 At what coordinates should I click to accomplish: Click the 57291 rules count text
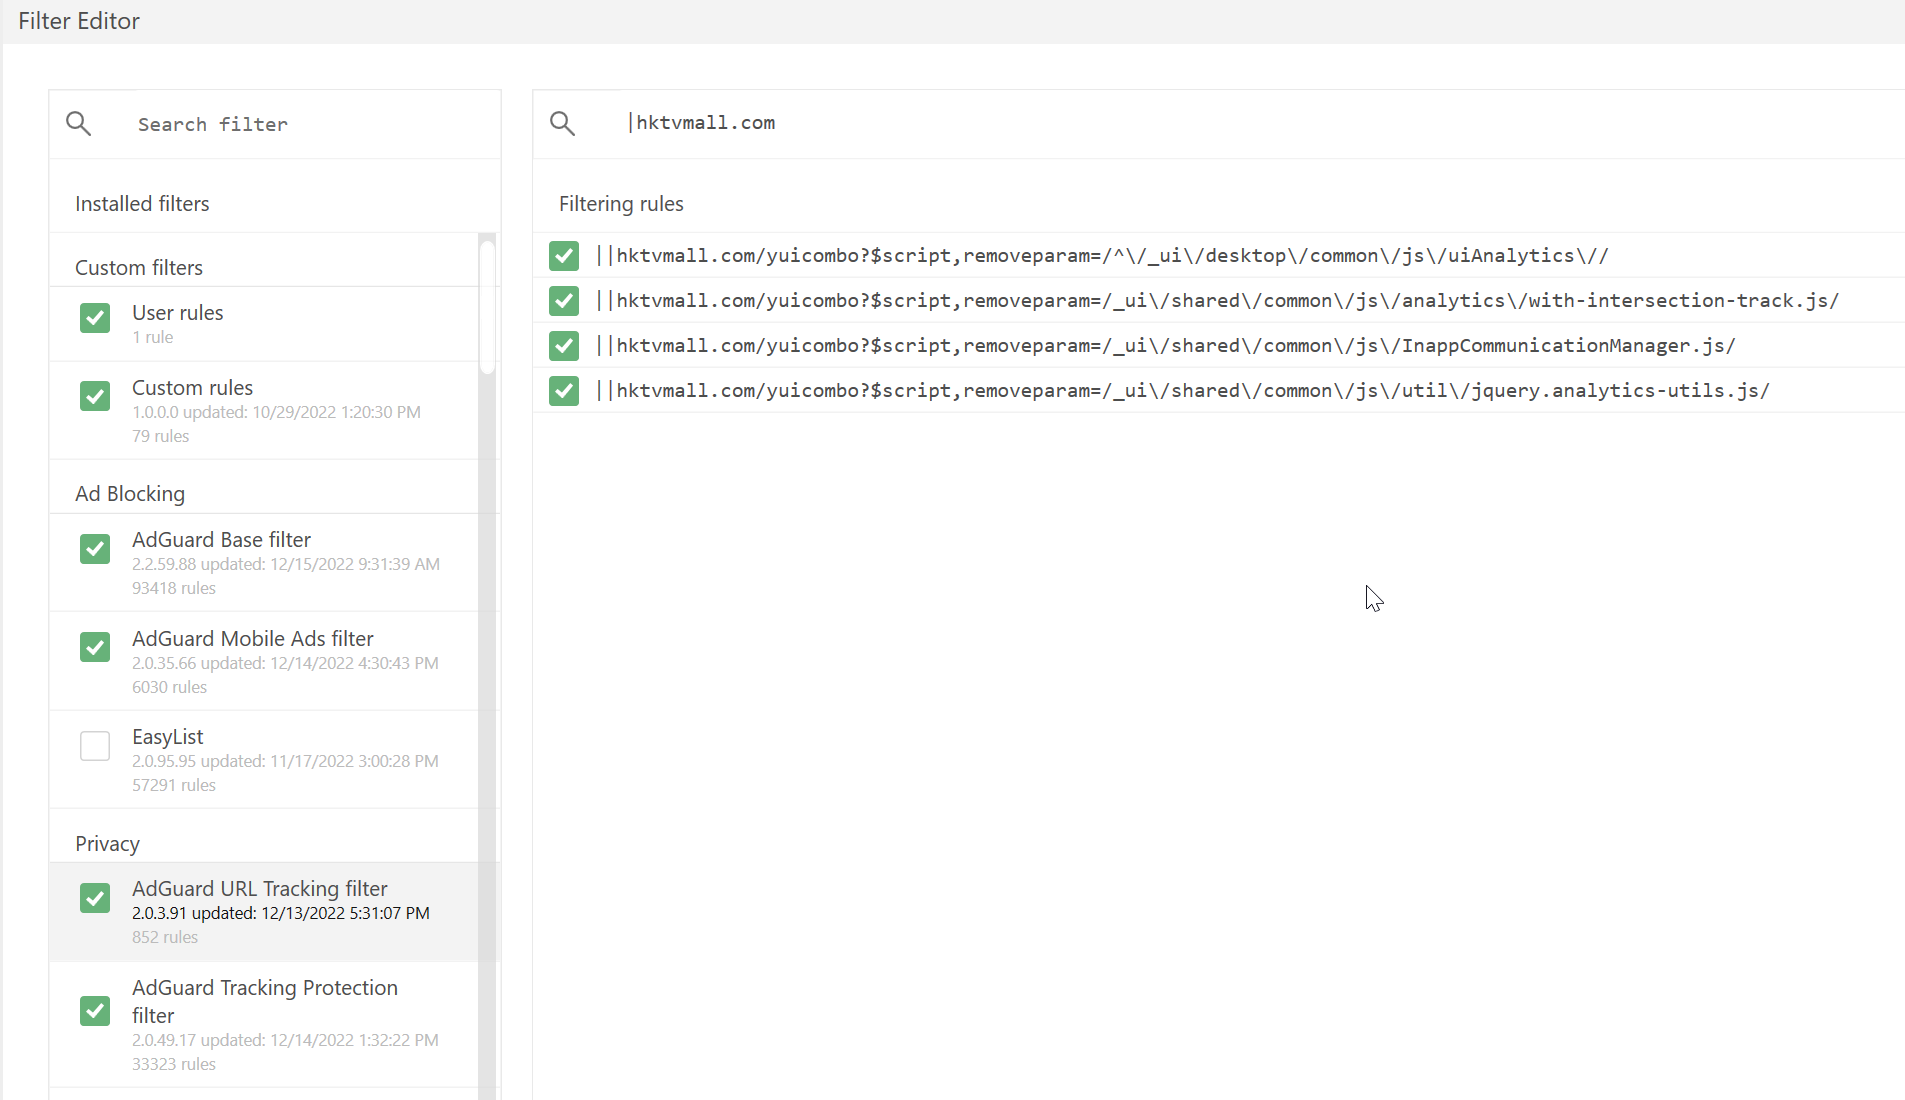[174, 785]
